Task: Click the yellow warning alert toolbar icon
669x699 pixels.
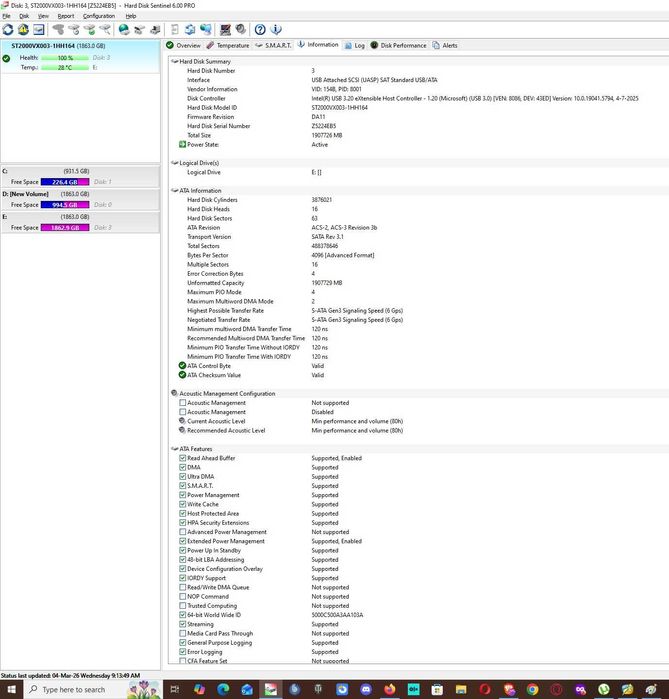Action: point(23,29)
